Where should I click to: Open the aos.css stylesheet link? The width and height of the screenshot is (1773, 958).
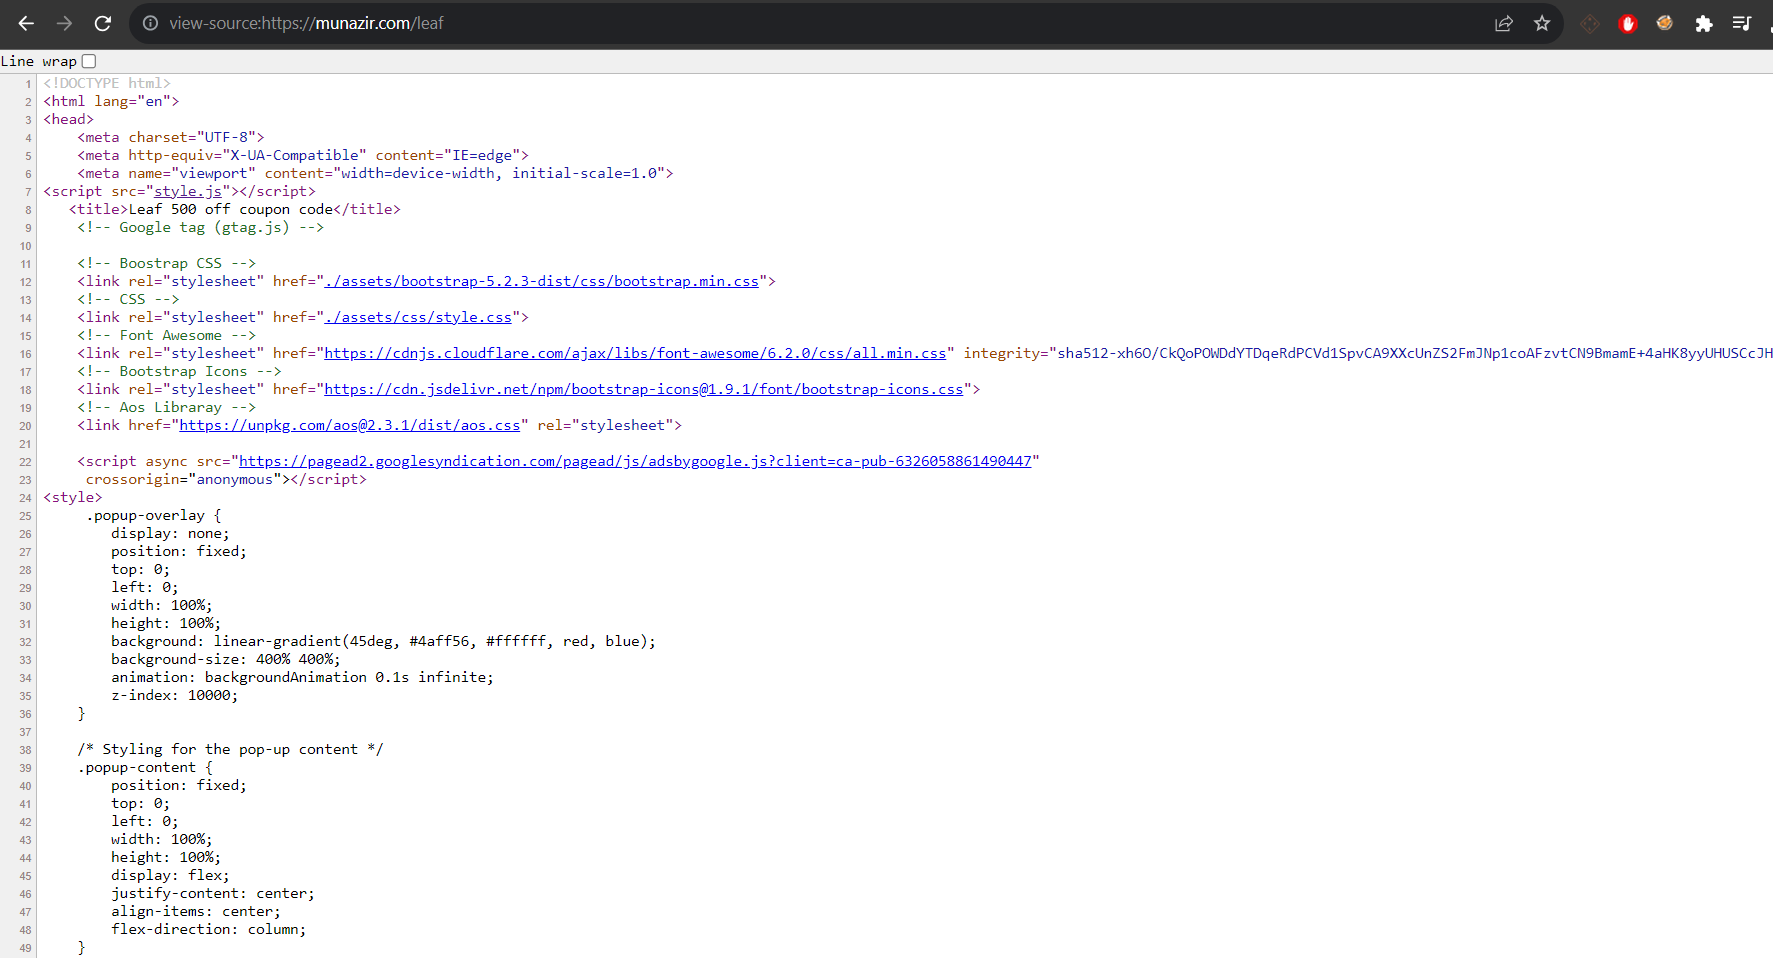point(351,425)
